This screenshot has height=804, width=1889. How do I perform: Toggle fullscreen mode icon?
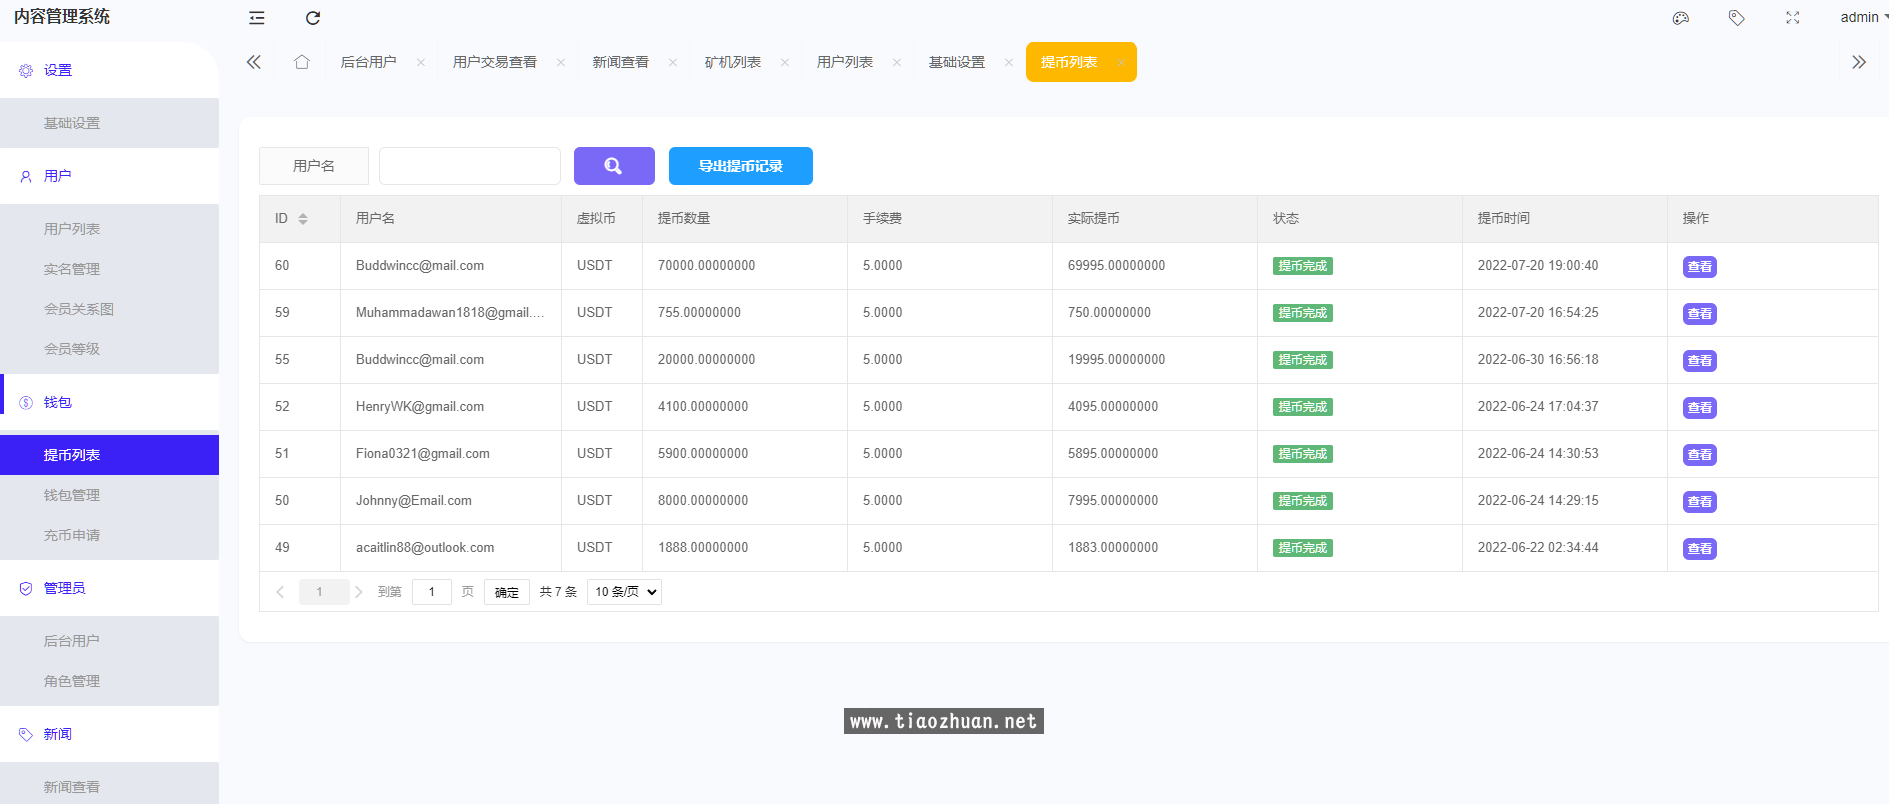[1793, 18]
